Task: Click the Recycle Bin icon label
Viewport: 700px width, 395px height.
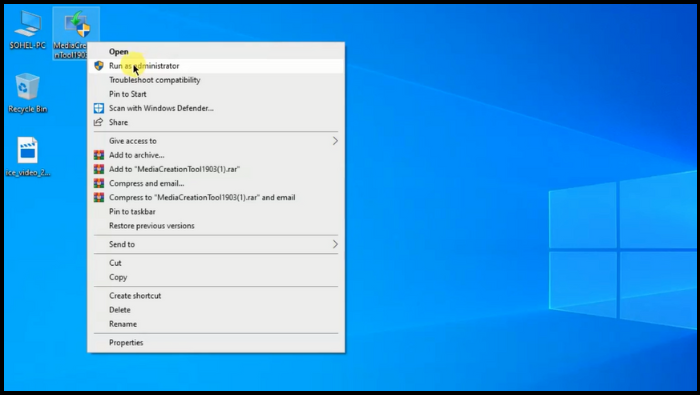Action: [28, 109]
